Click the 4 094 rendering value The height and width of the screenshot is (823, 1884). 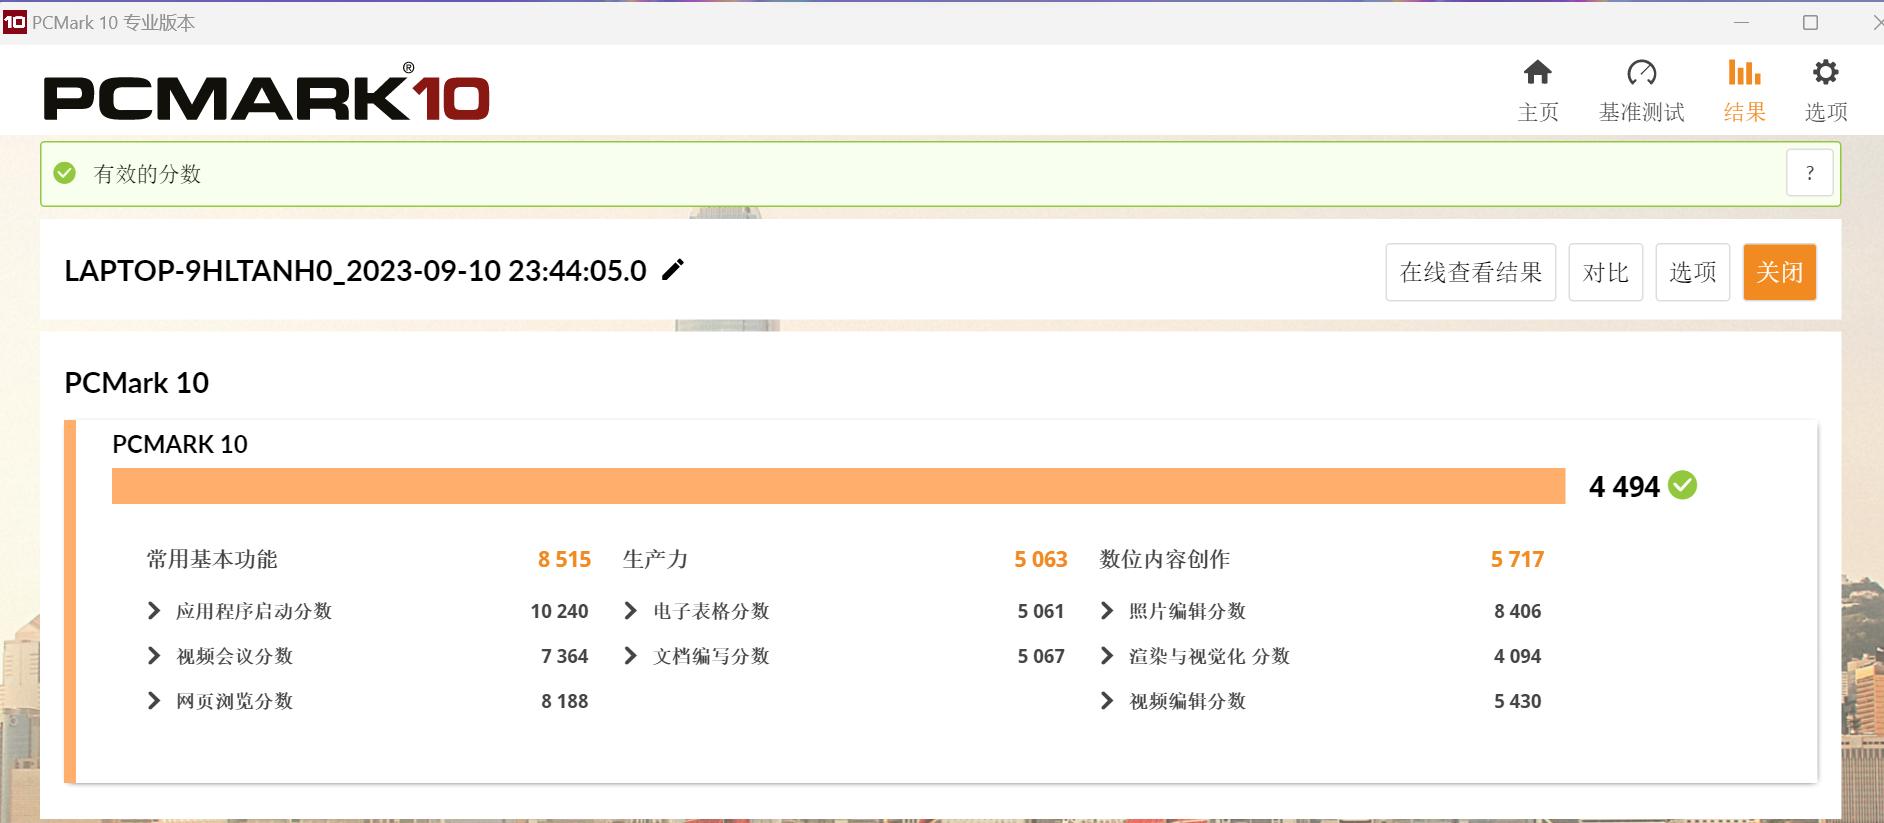pyautogui.click(x=1517, y=656)
